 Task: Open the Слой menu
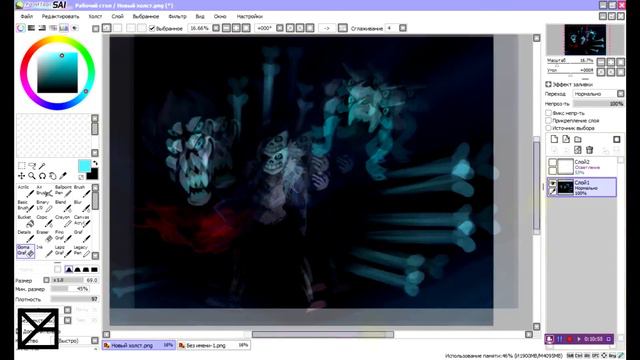[x=118, y=16]
